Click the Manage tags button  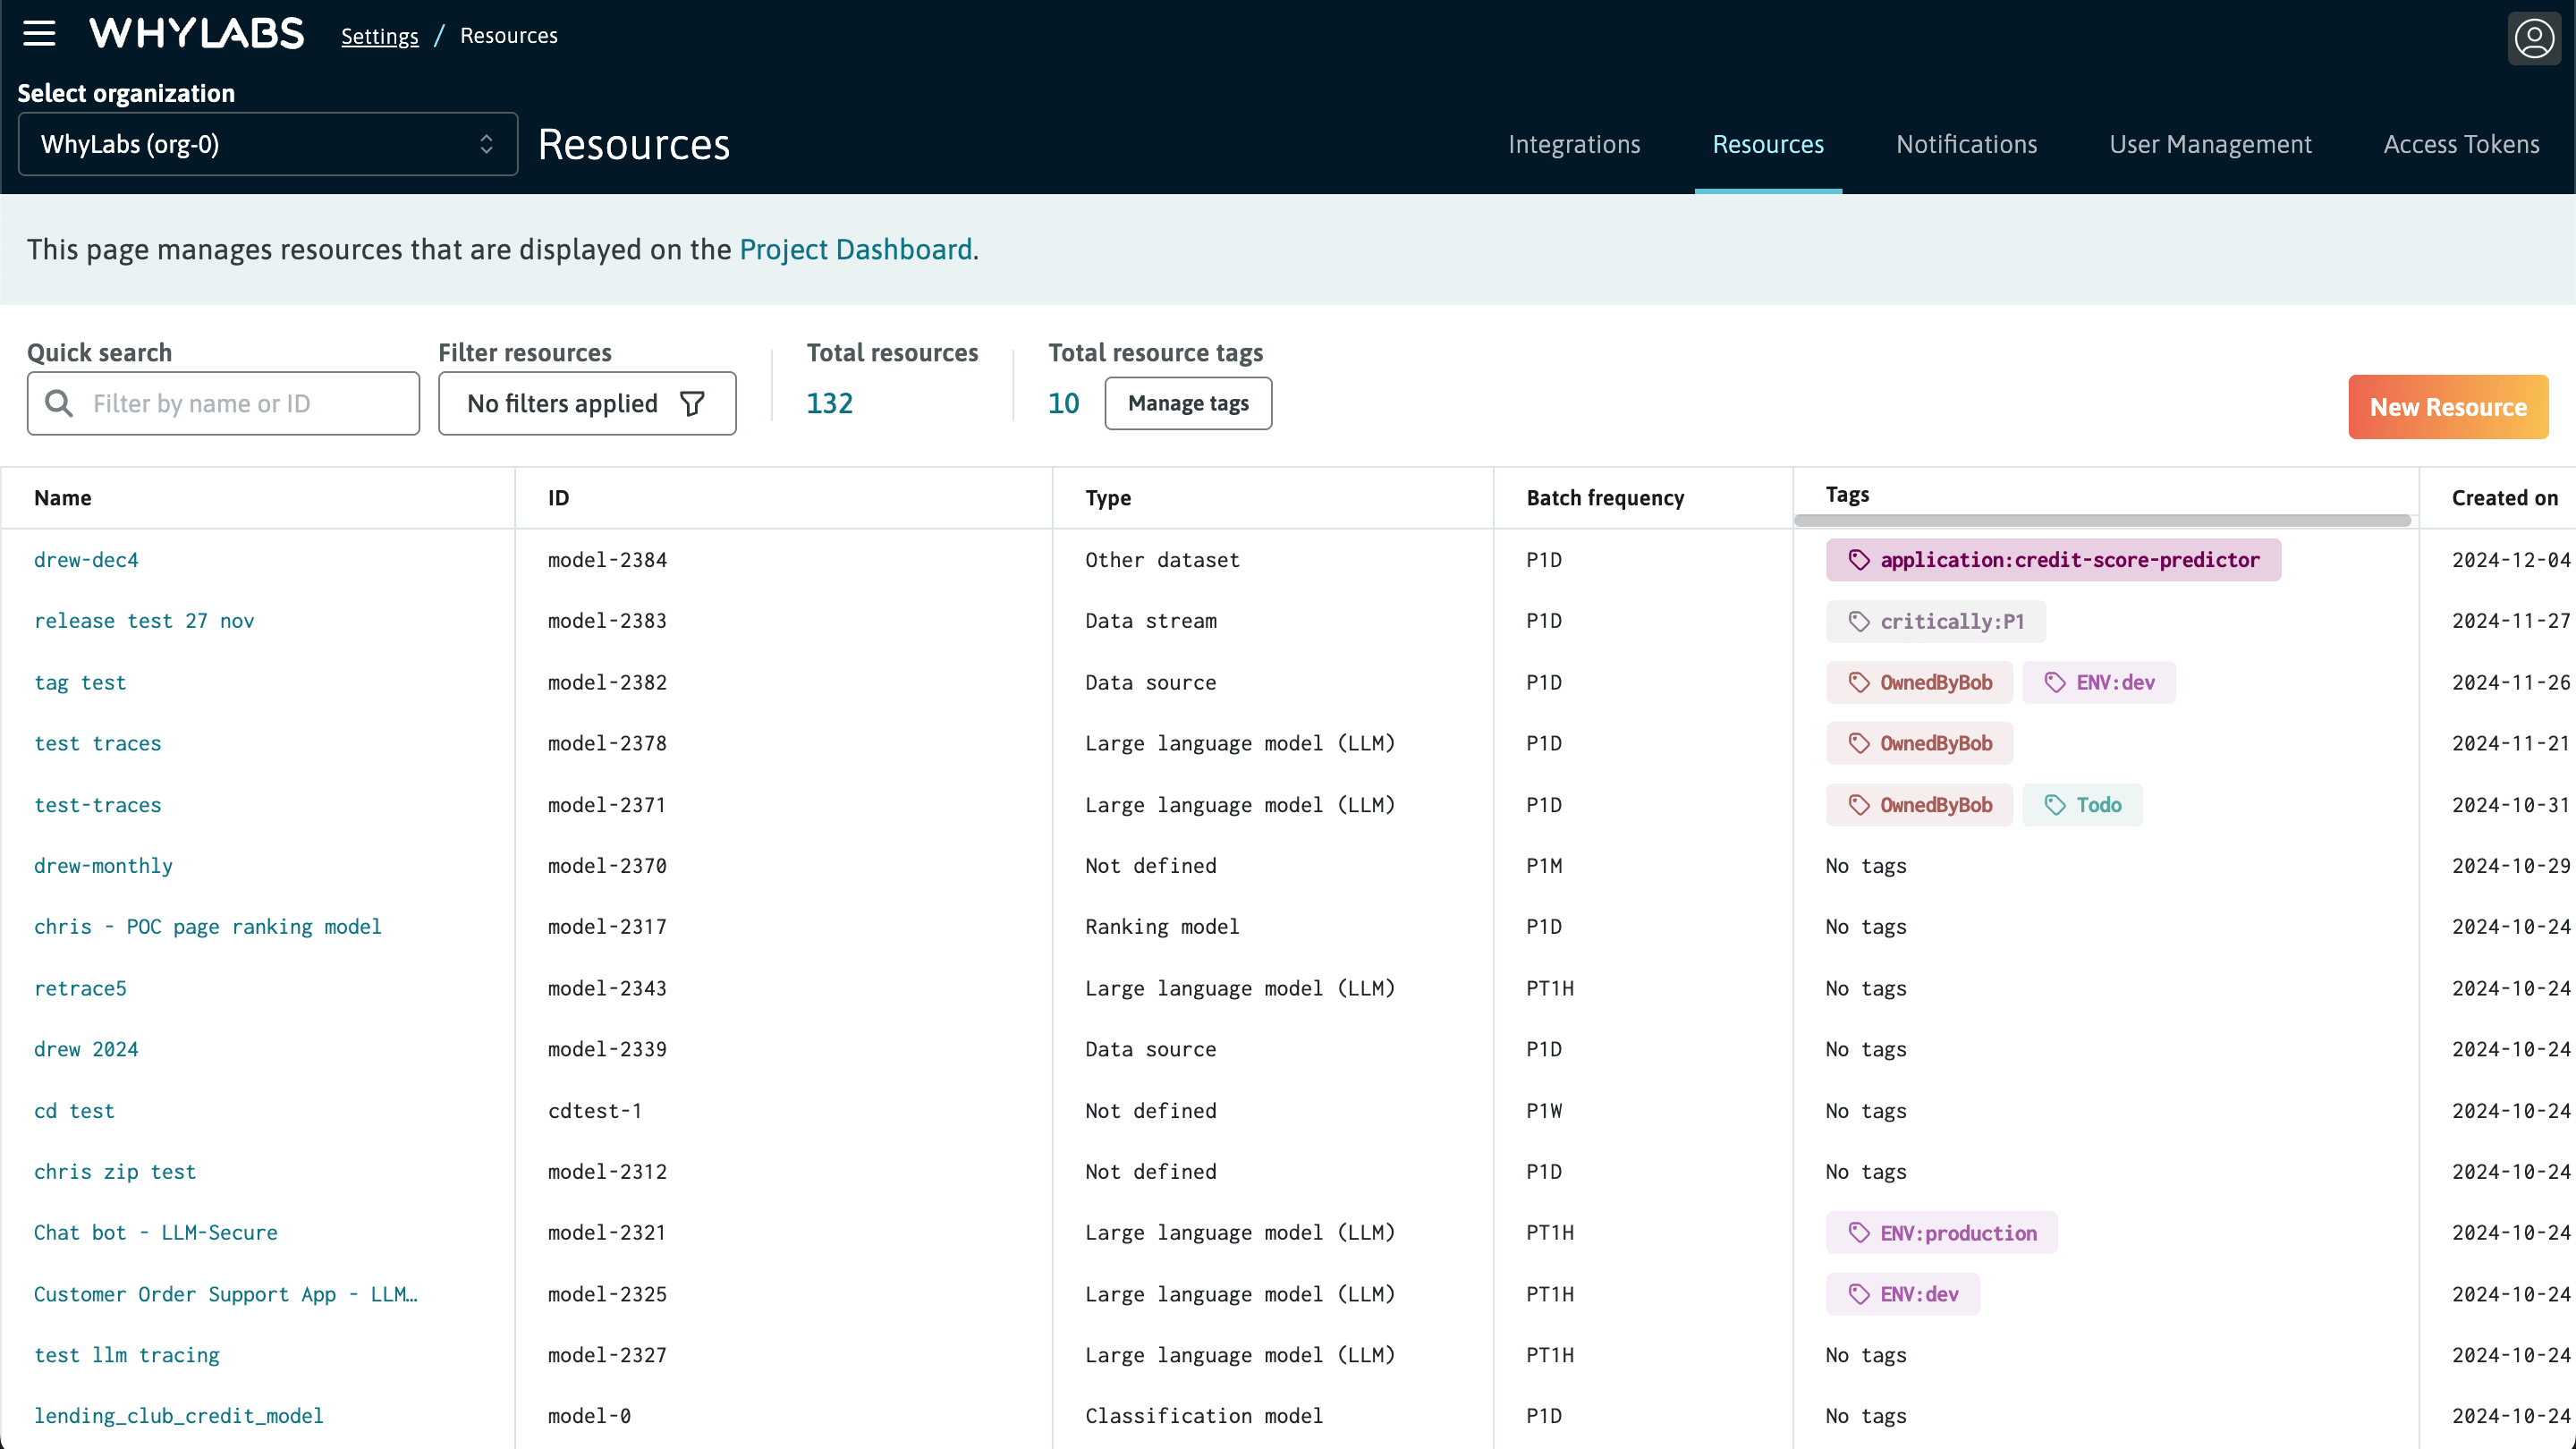1188,403
